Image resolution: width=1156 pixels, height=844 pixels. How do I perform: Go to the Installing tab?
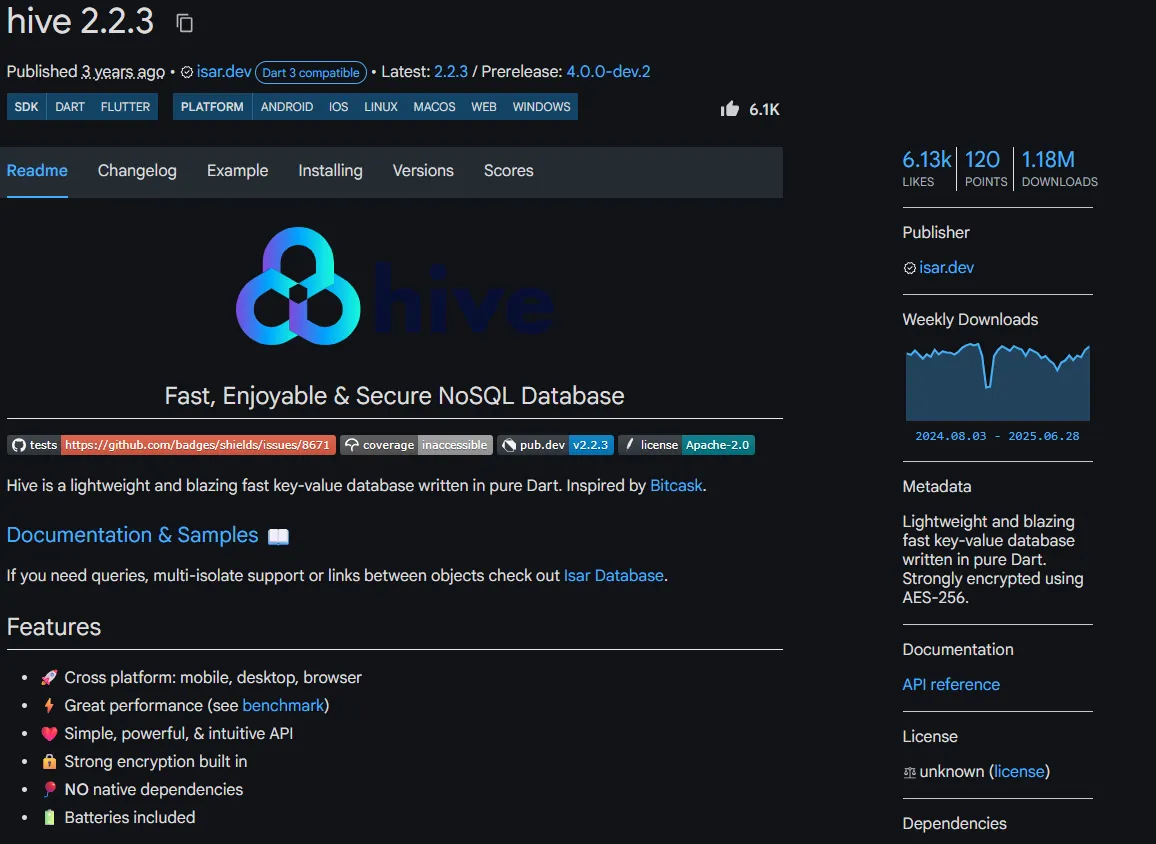click(x=330, y=171)
